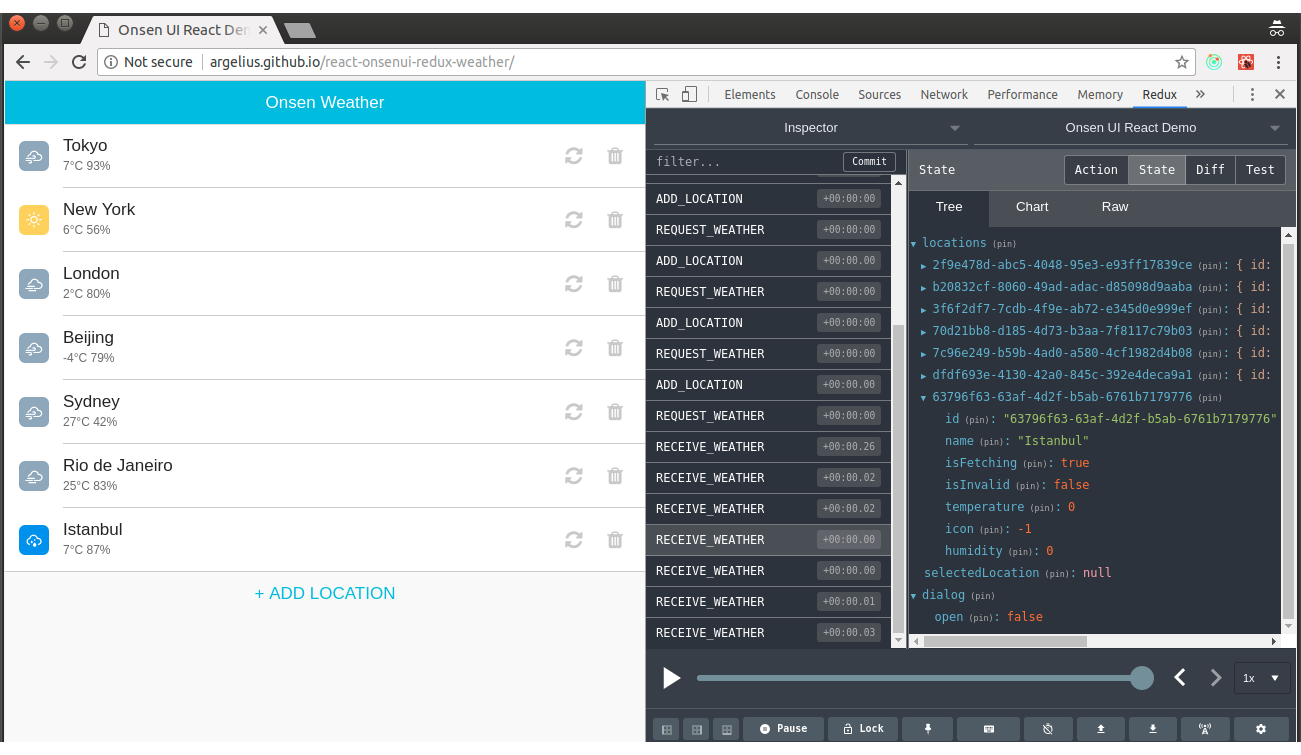
Task: Refresh Tokyo weather
Action: [x=573, y=156]
